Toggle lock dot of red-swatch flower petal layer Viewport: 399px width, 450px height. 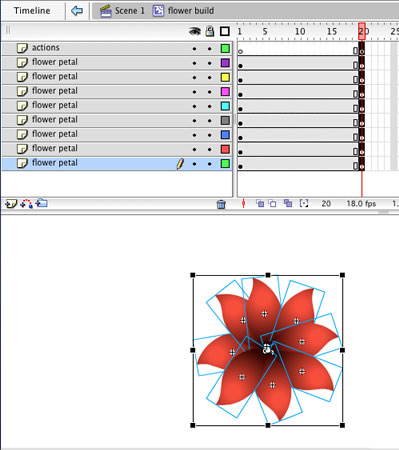pyautogui.click(x=209, y=149)
